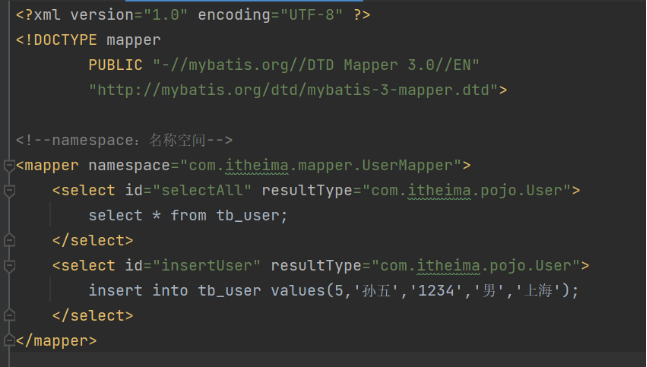This screenshot has height=367, width=647.
Task: Click the encoding "UTF-8" value
Action: click(312, 15)
